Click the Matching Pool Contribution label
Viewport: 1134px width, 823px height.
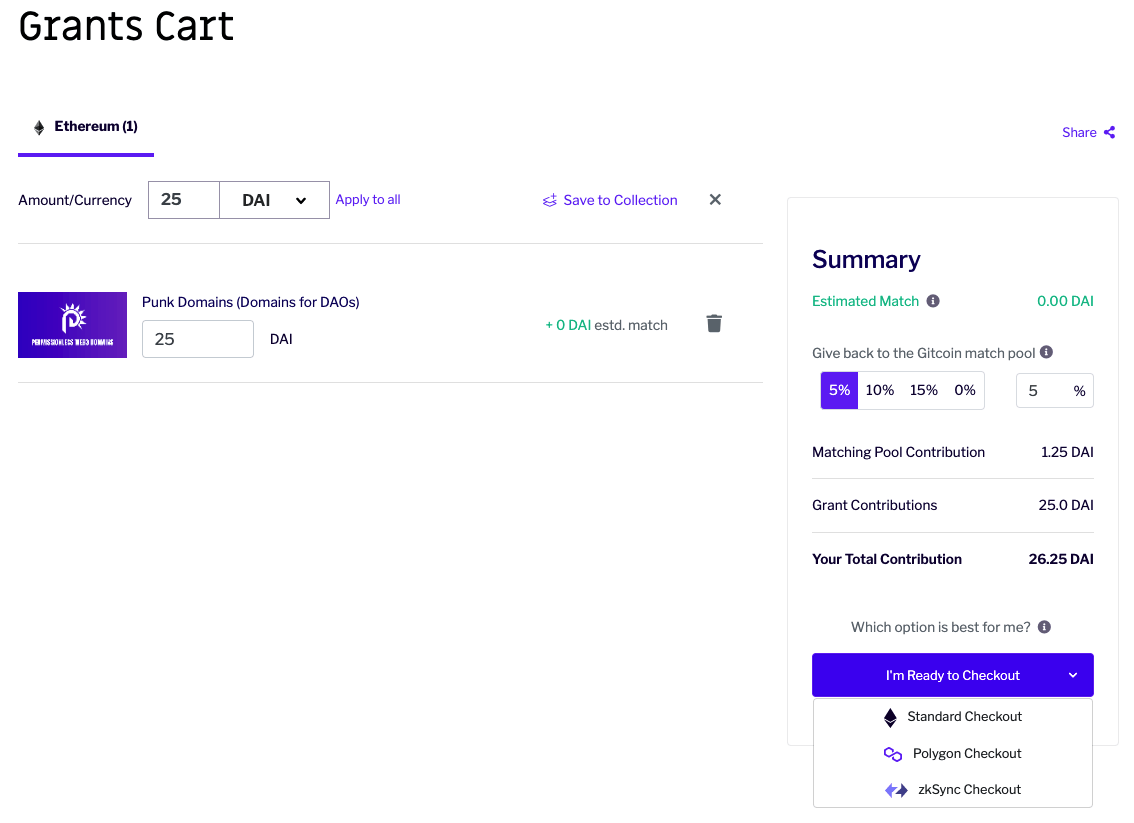coord(898,452)
